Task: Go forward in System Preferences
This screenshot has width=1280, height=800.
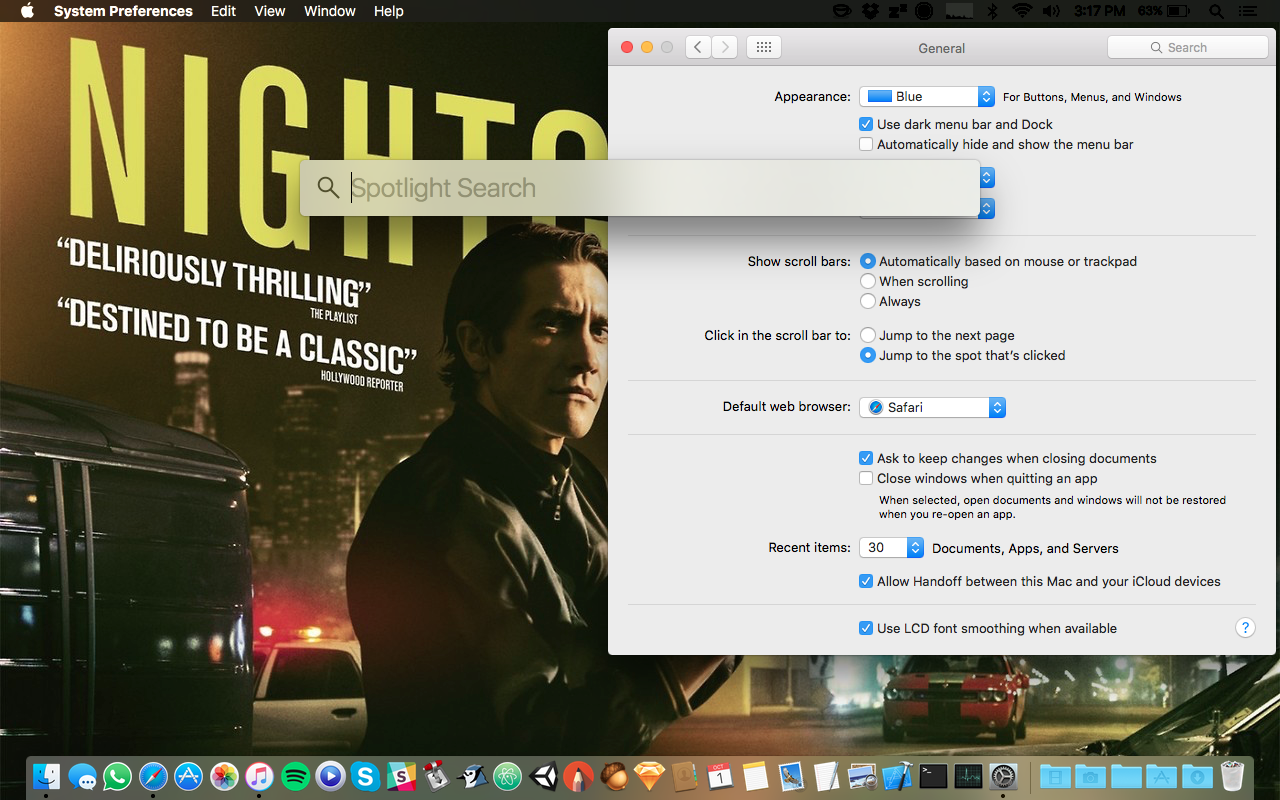Action: pos(725,47)
